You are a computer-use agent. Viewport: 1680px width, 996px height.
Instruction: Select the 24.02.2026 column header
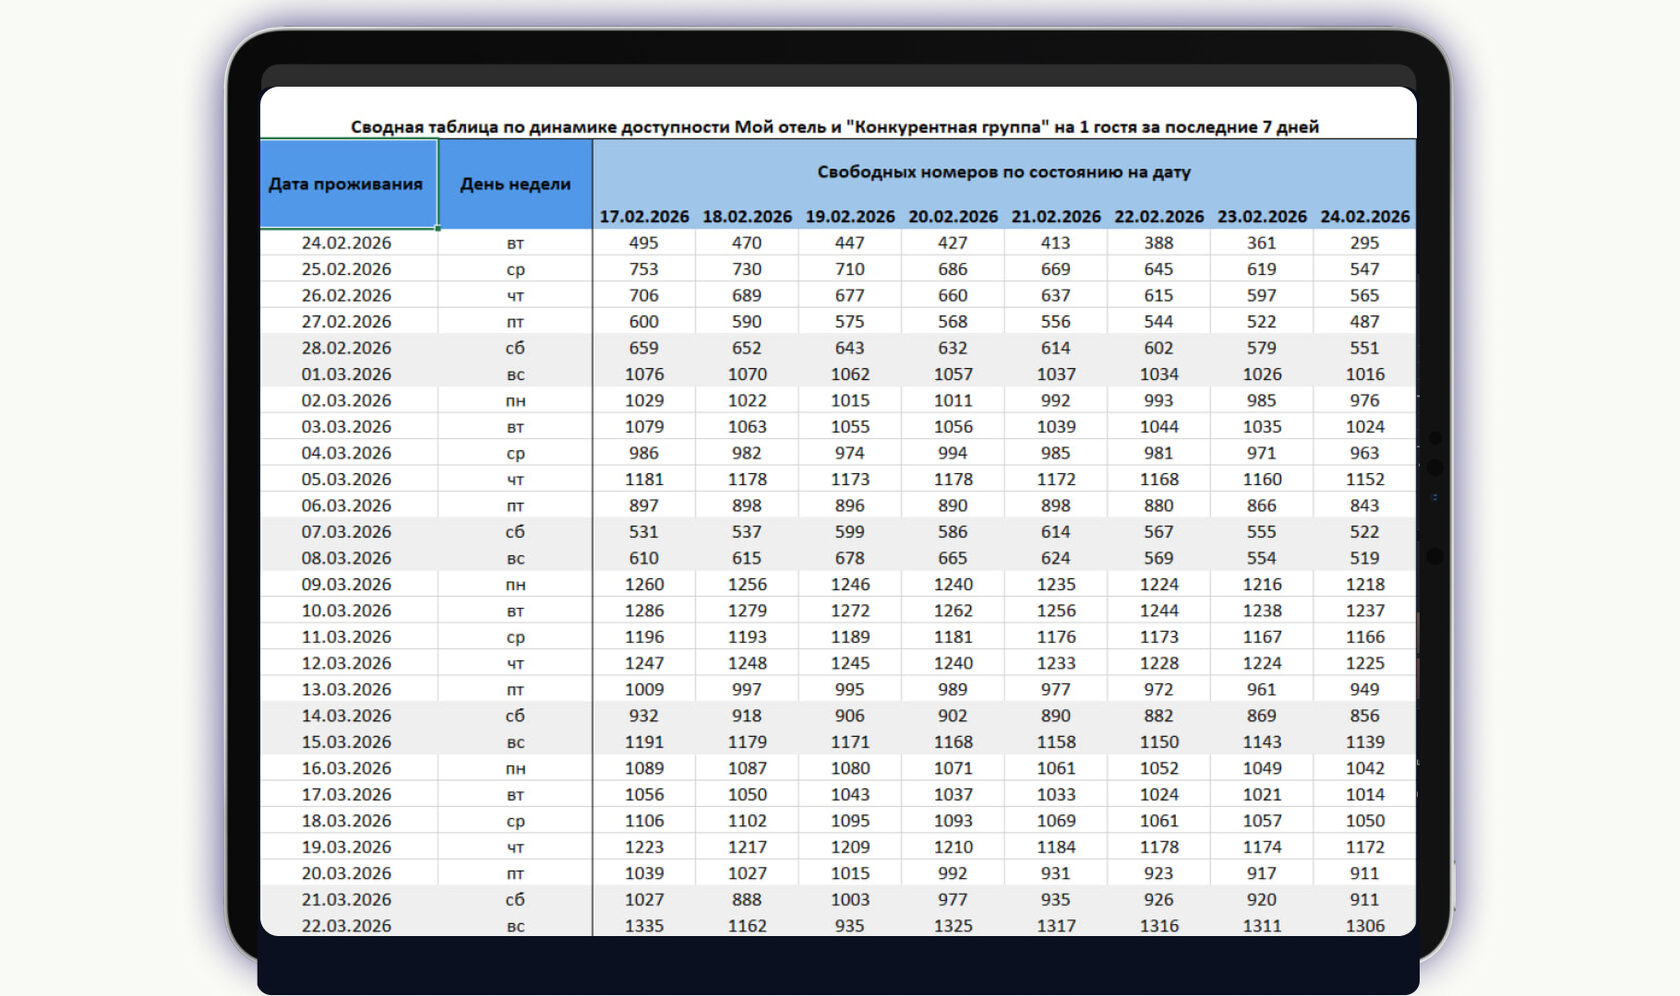pos(1365,216)
